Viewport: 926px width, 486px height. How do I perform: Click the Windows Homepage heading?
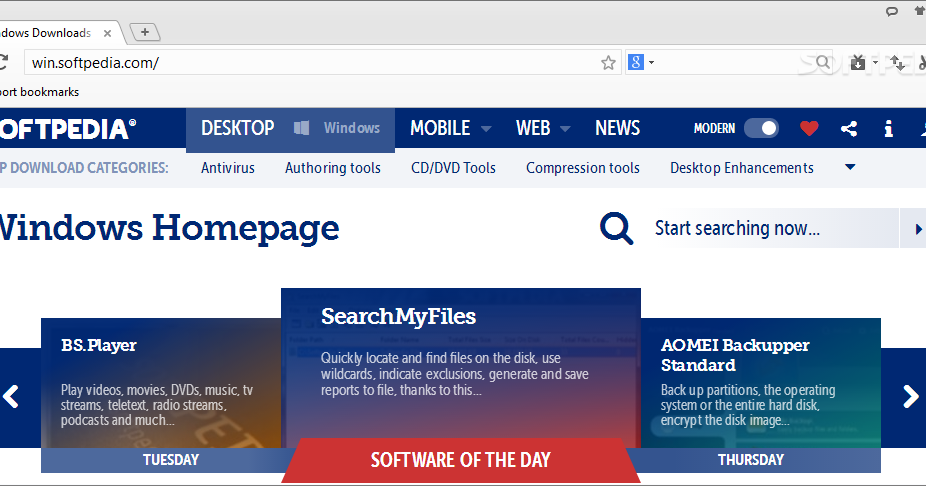168,228
